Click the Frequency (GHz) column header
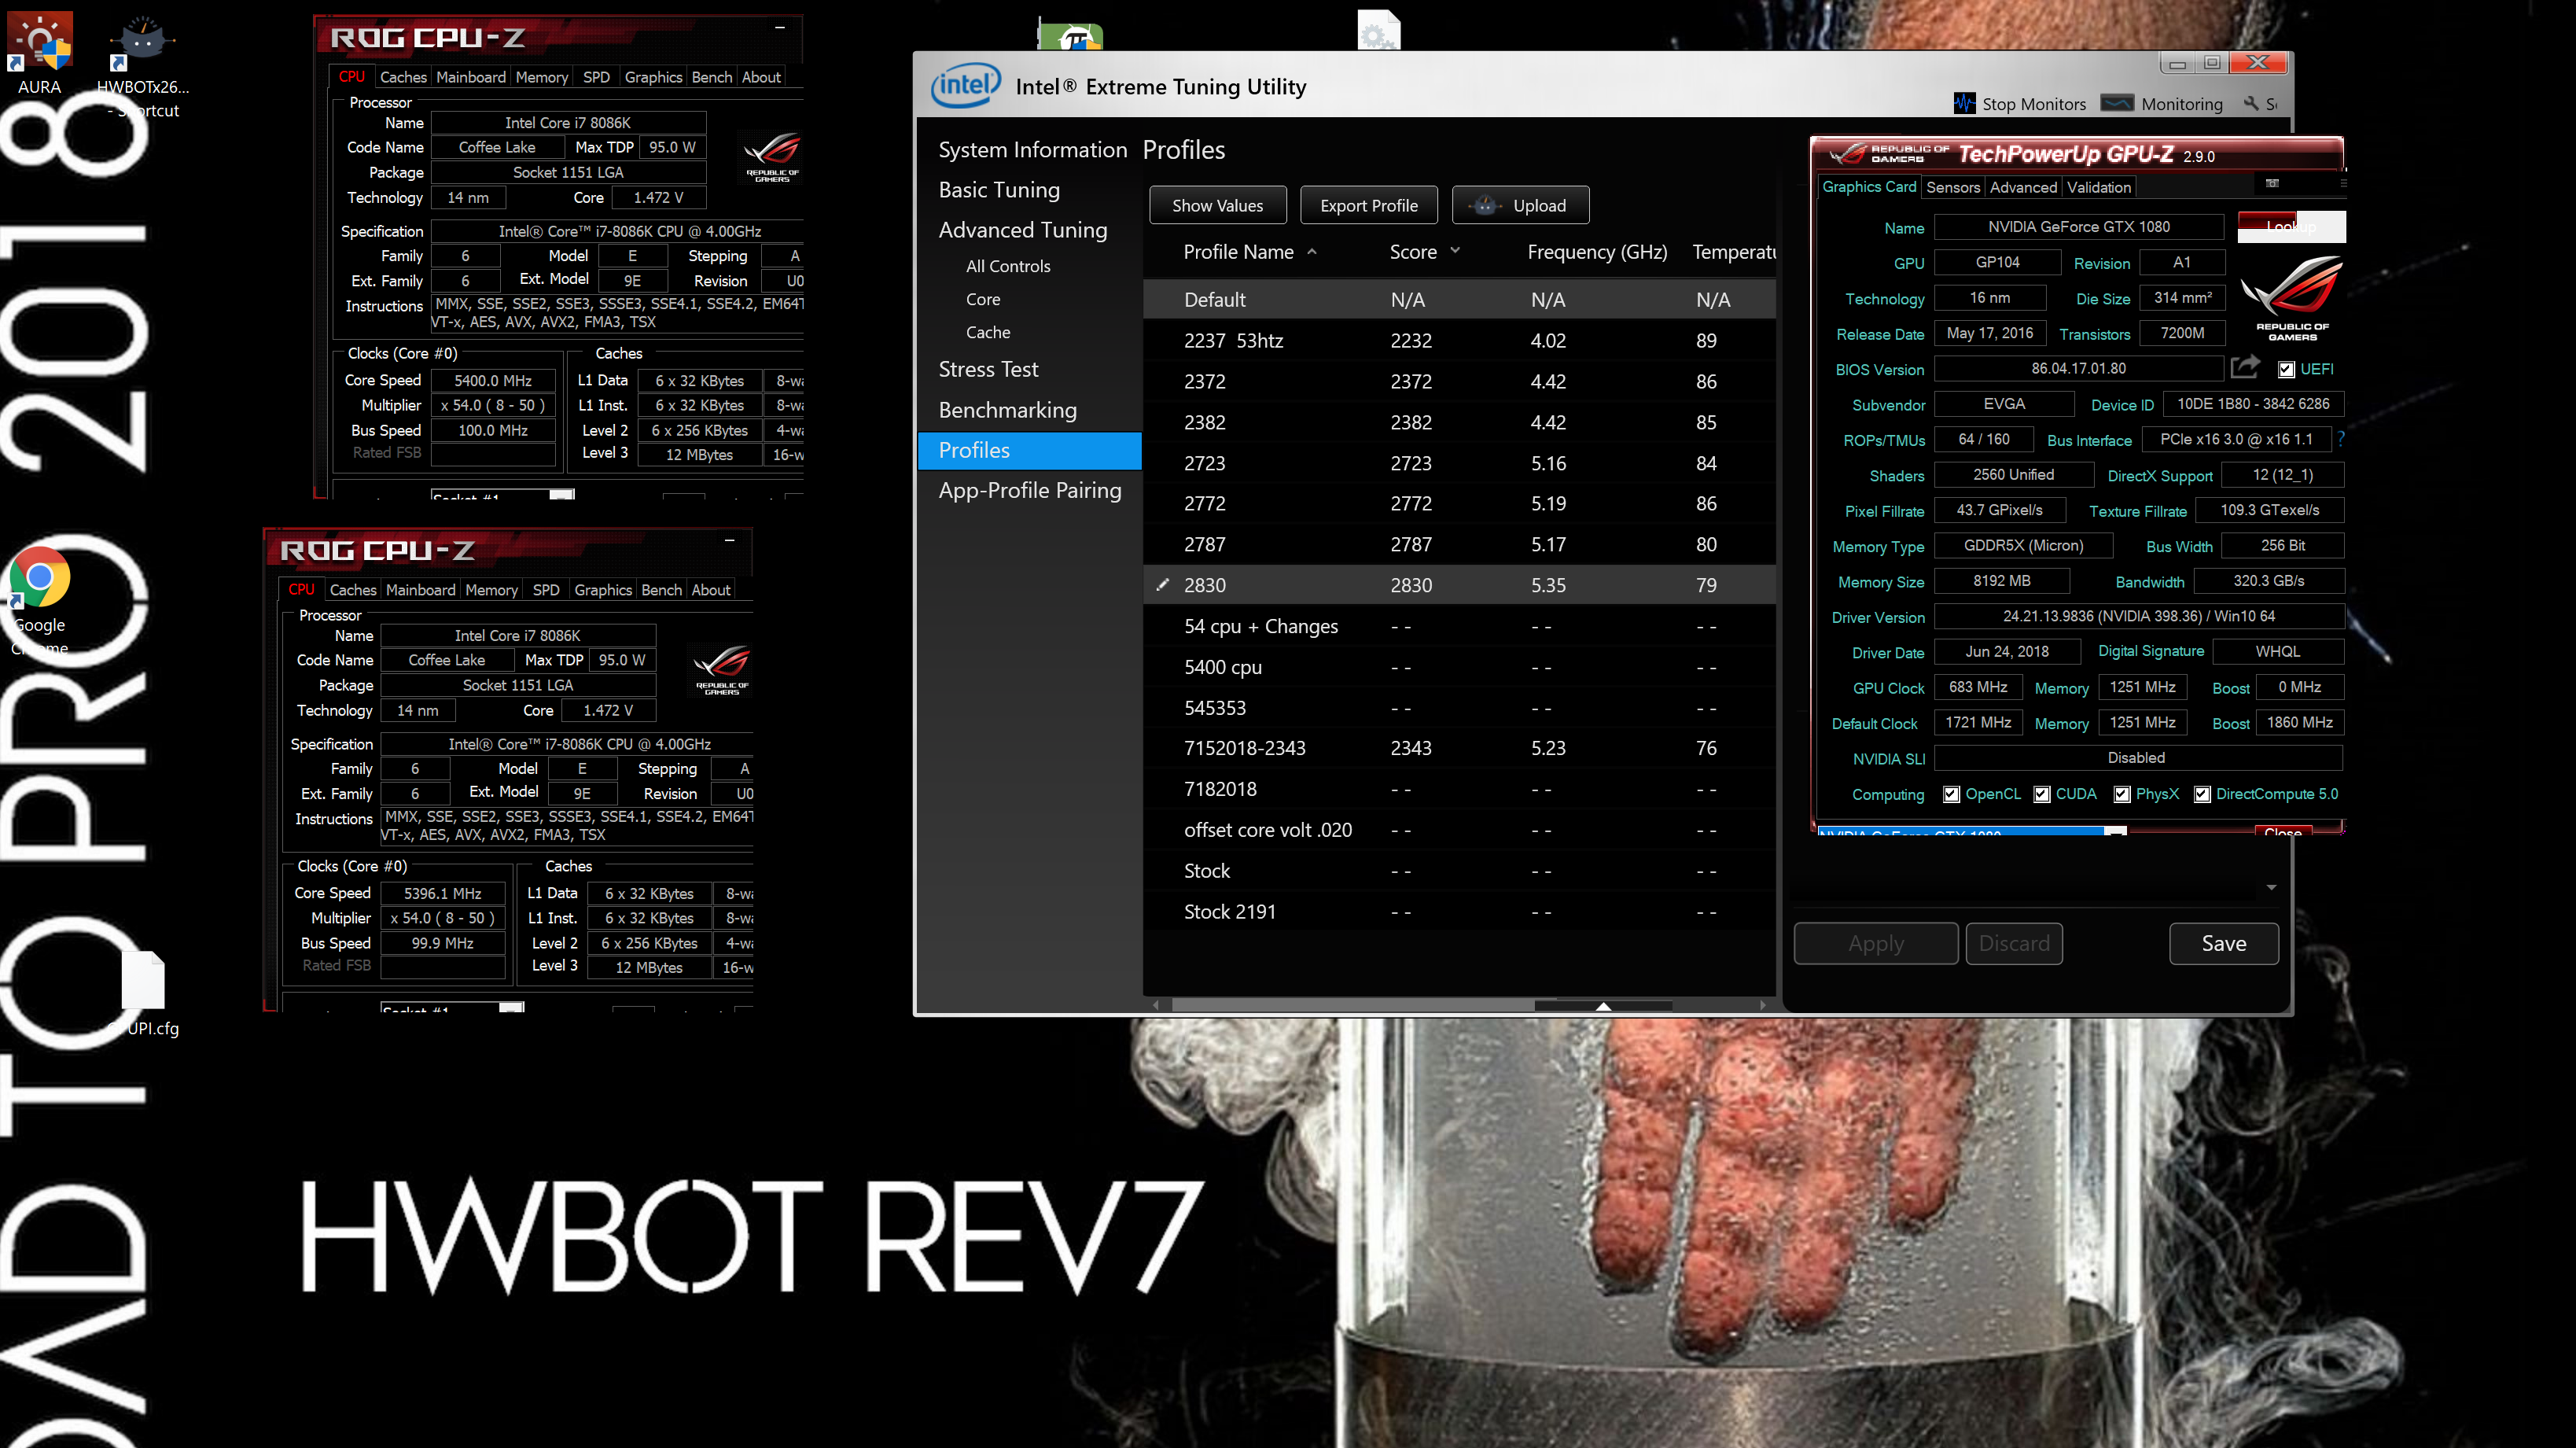This screenshot has width=2576, height=1448. pyautogui.click(x=1597, y=252)
